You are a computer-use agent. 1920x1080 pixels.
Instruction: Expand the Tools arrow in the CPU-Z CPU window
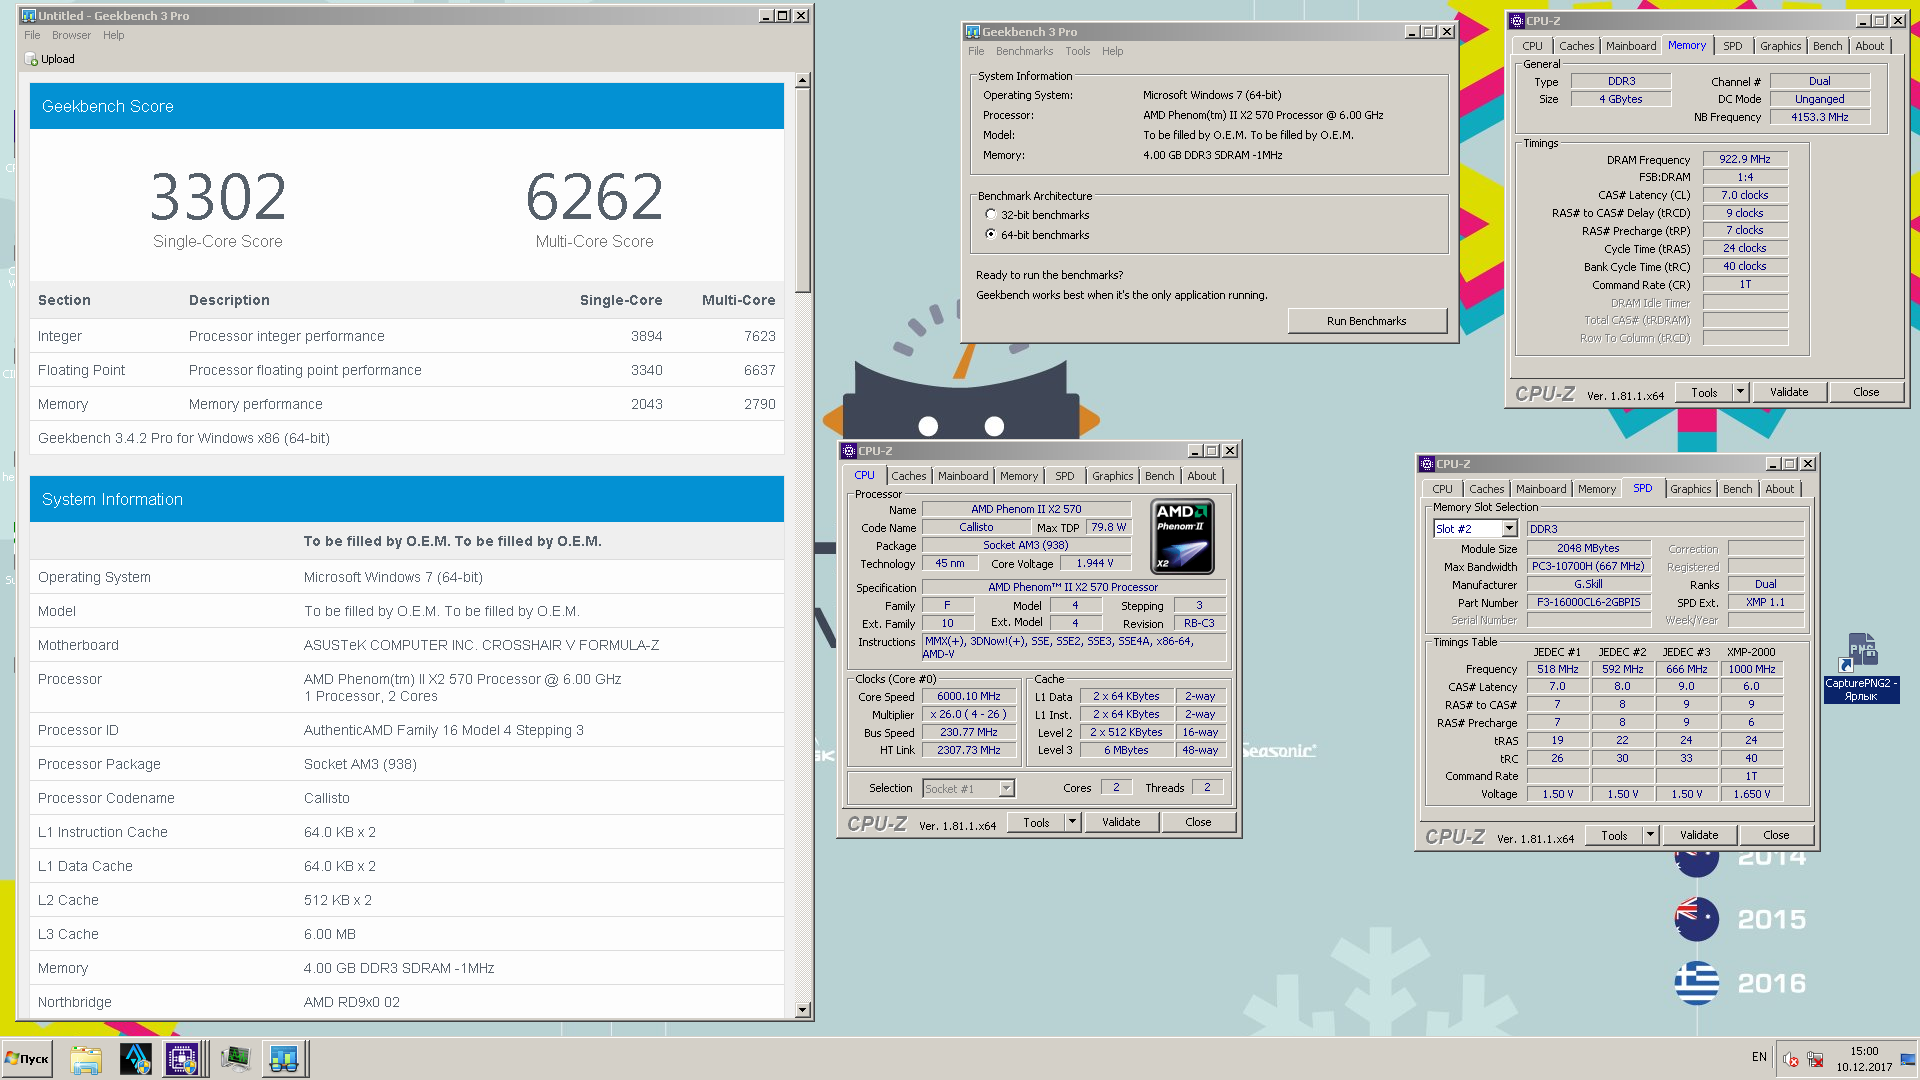pos(1072,822)
